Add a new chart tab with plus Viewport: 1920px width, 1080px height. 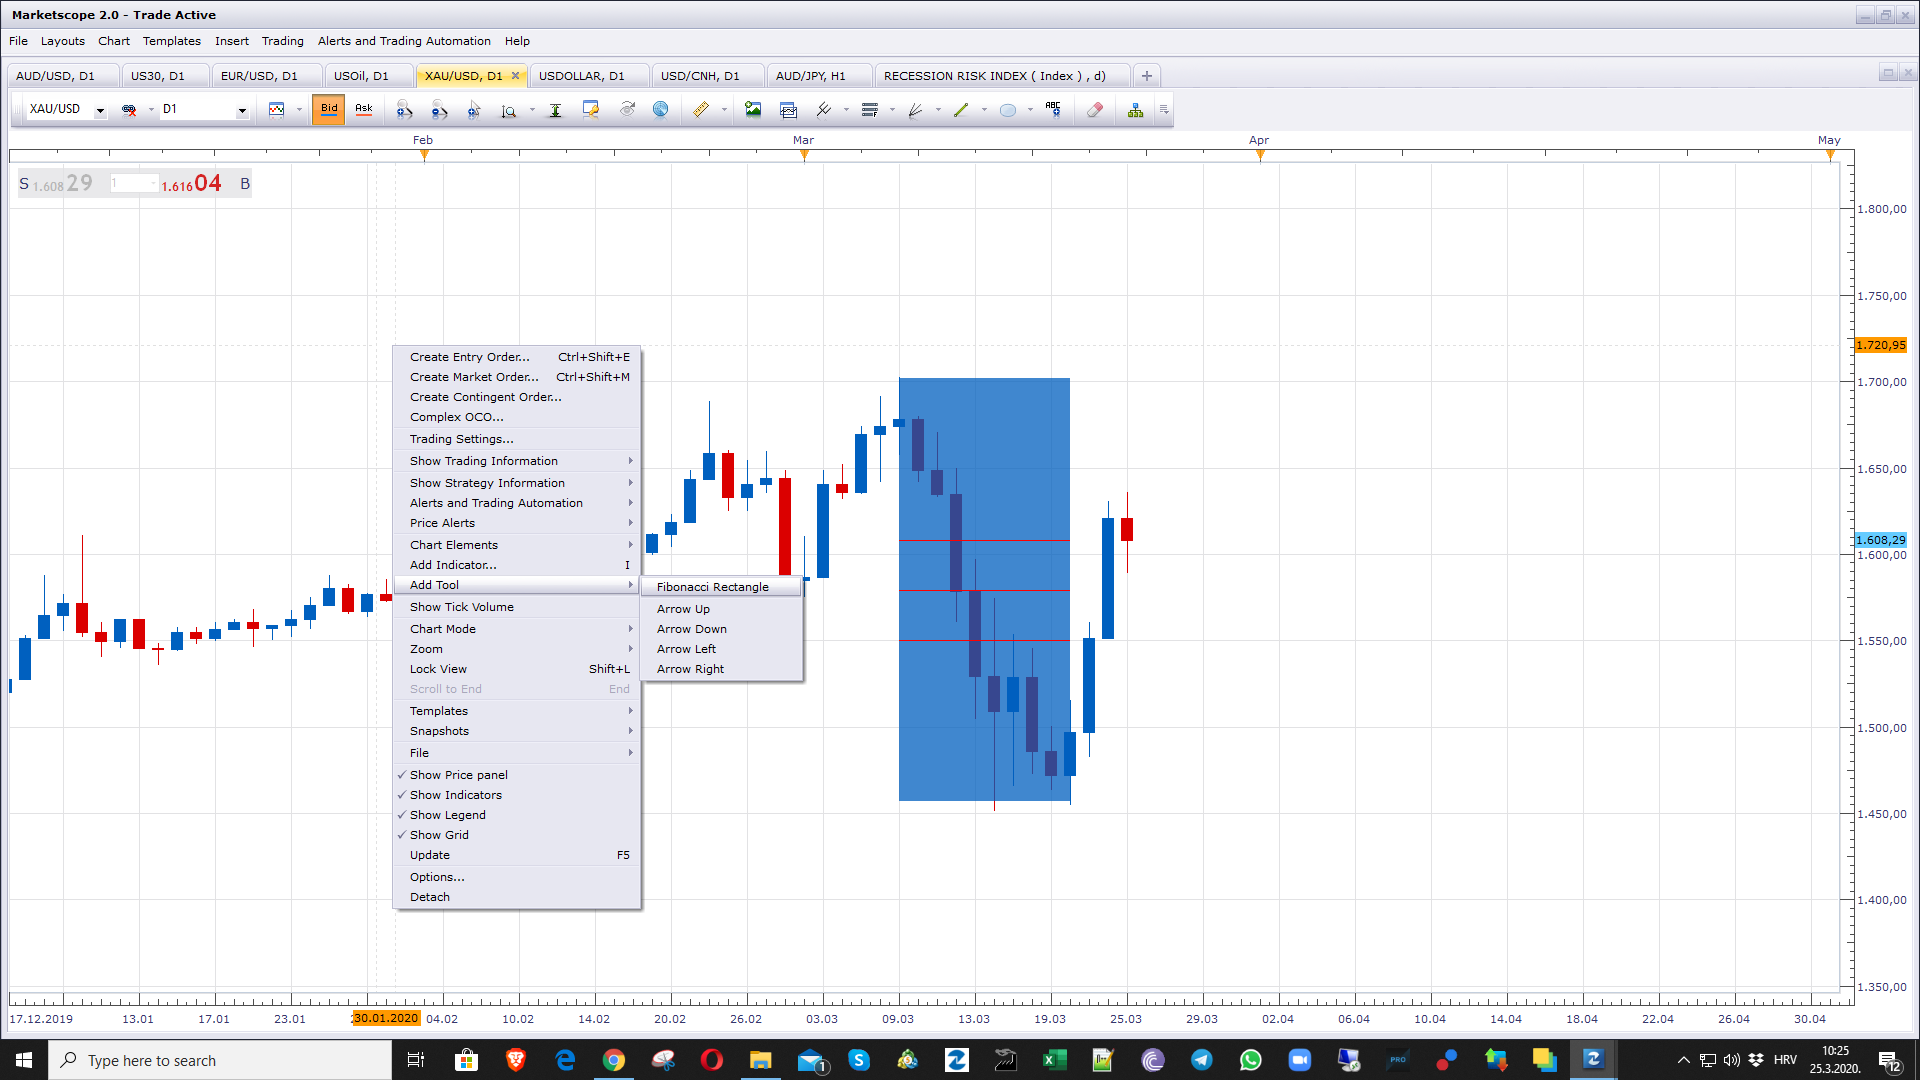[x=1147, y=76]
